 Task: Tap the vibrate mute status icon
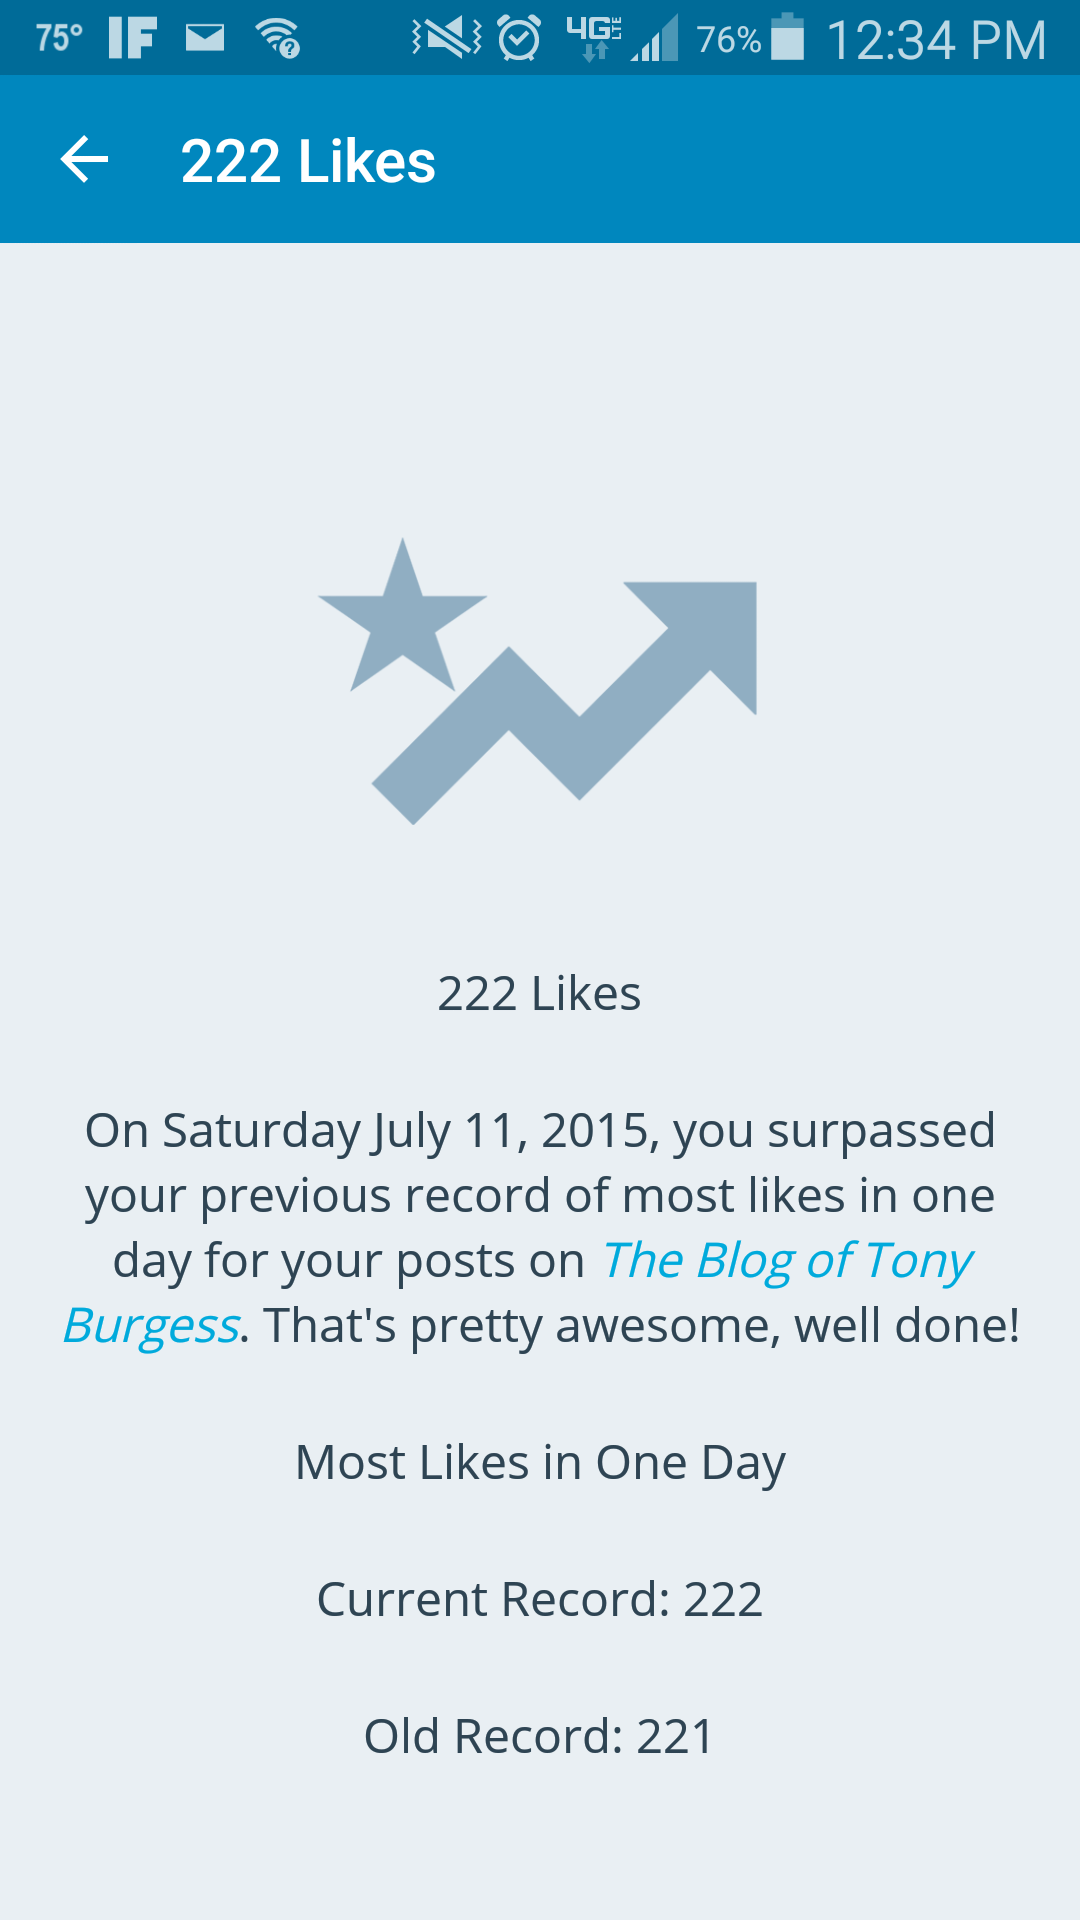click(446, 39)
